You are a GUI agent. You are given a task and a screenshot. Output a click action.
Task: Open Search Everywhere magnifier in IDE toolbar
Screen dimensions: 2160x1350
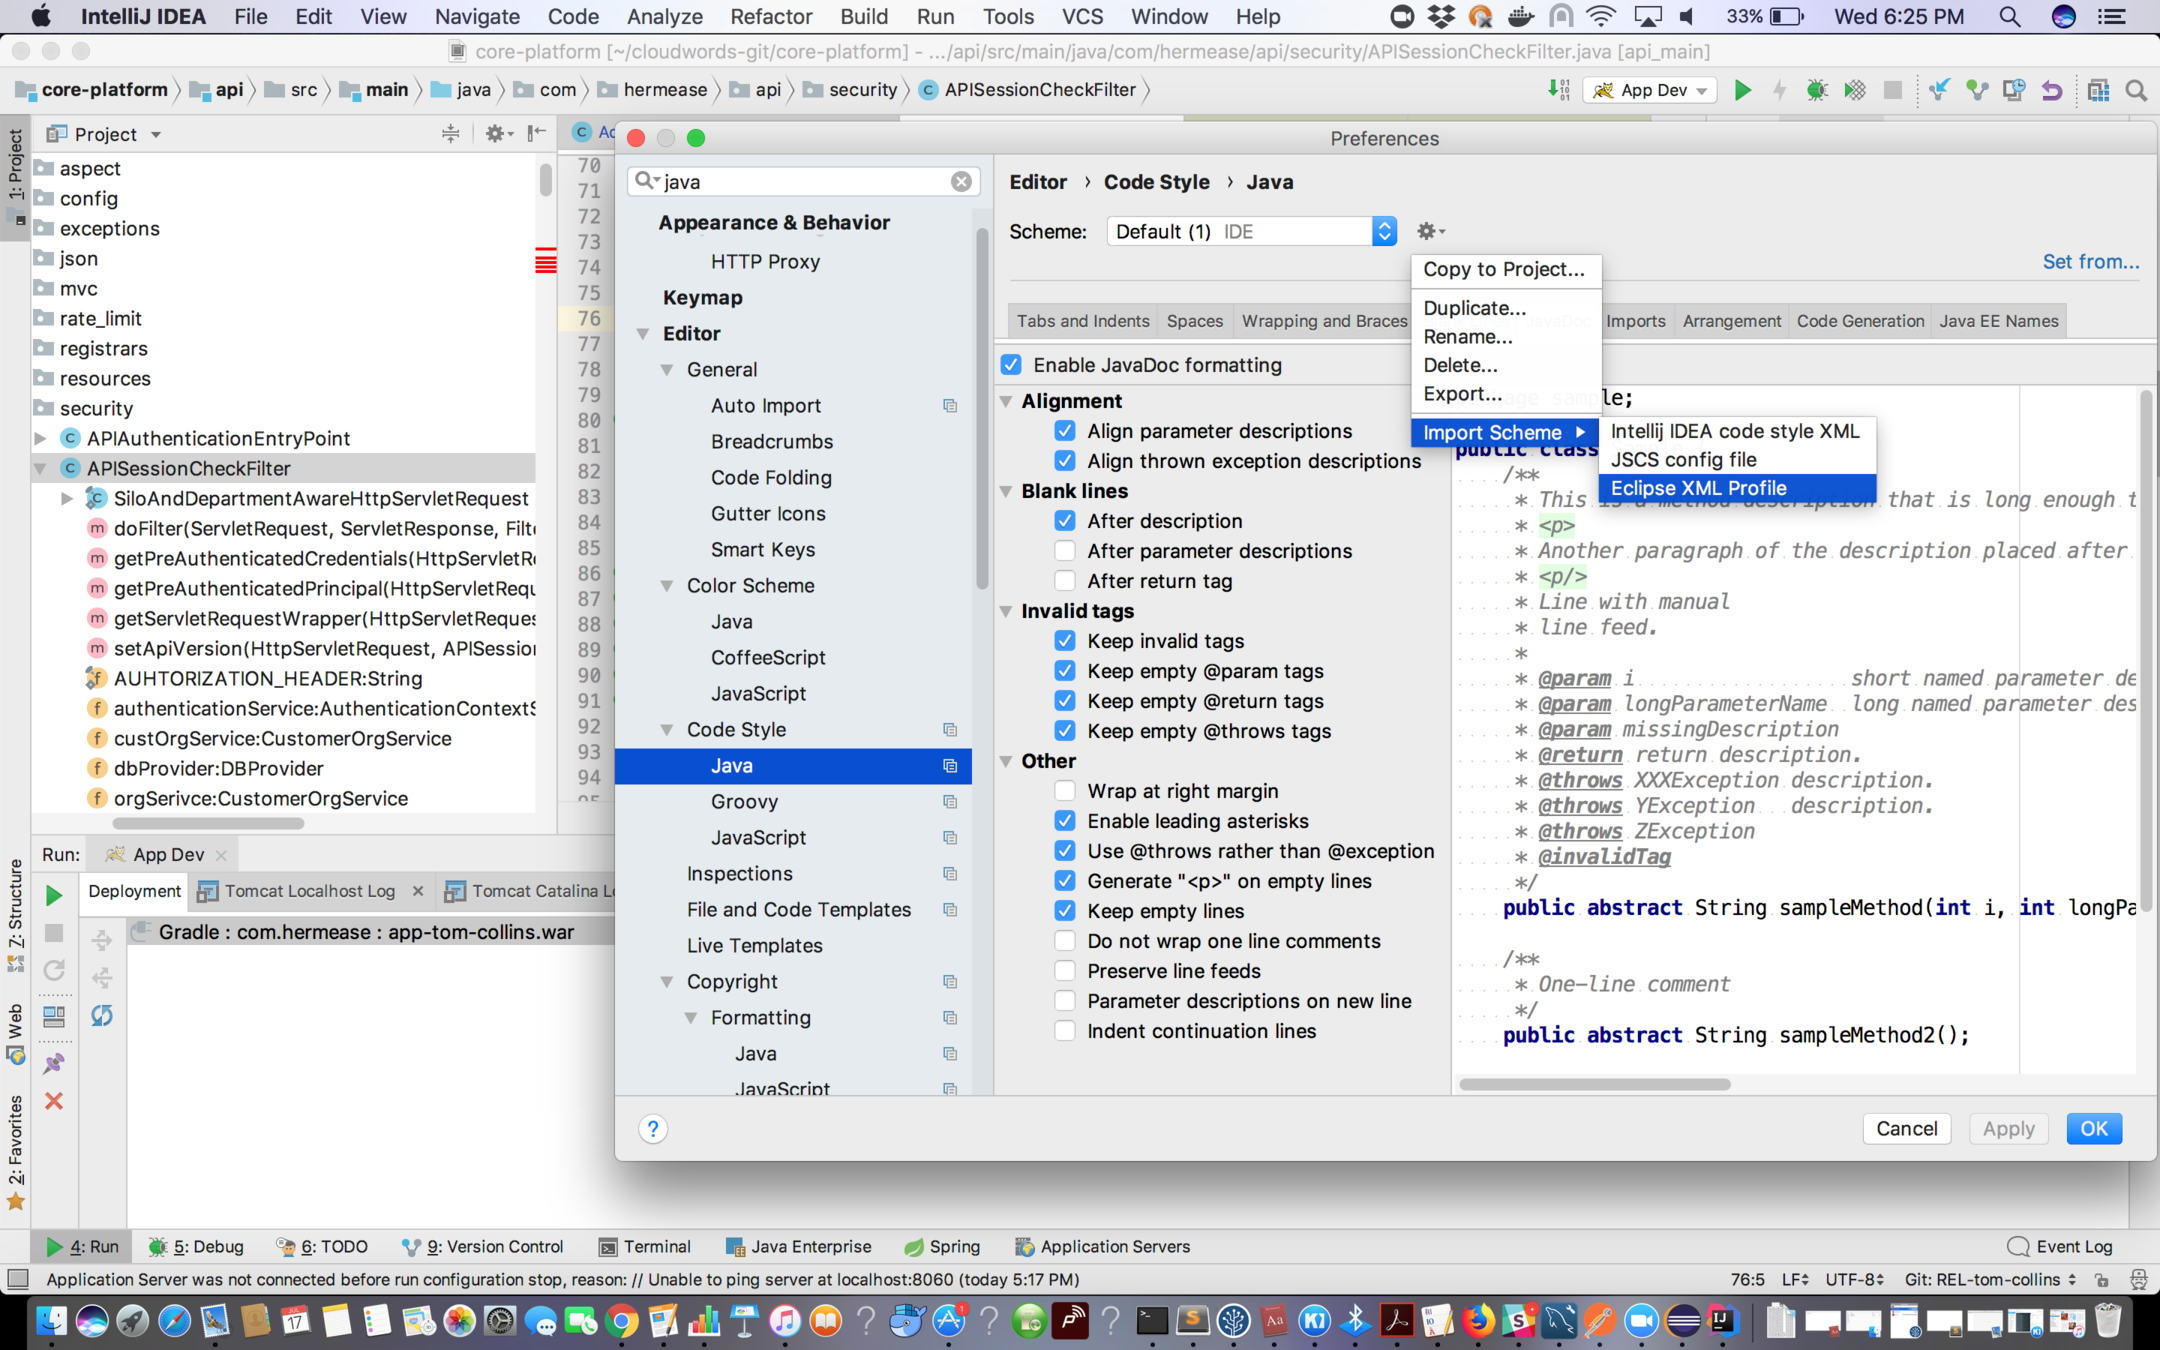click(2136, 90)
